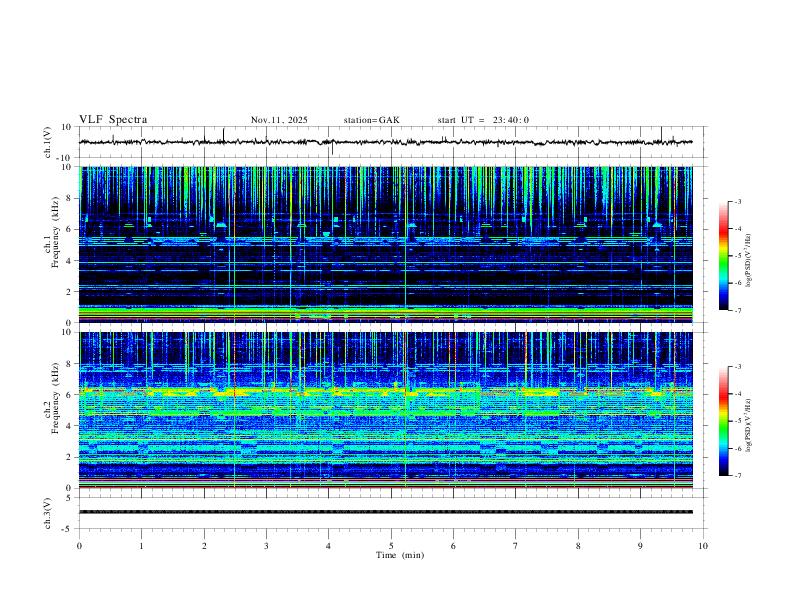Viewport: 792px width, 612px height.
Task: Click the "7" tick on the time axis
Action: [516, 546]
